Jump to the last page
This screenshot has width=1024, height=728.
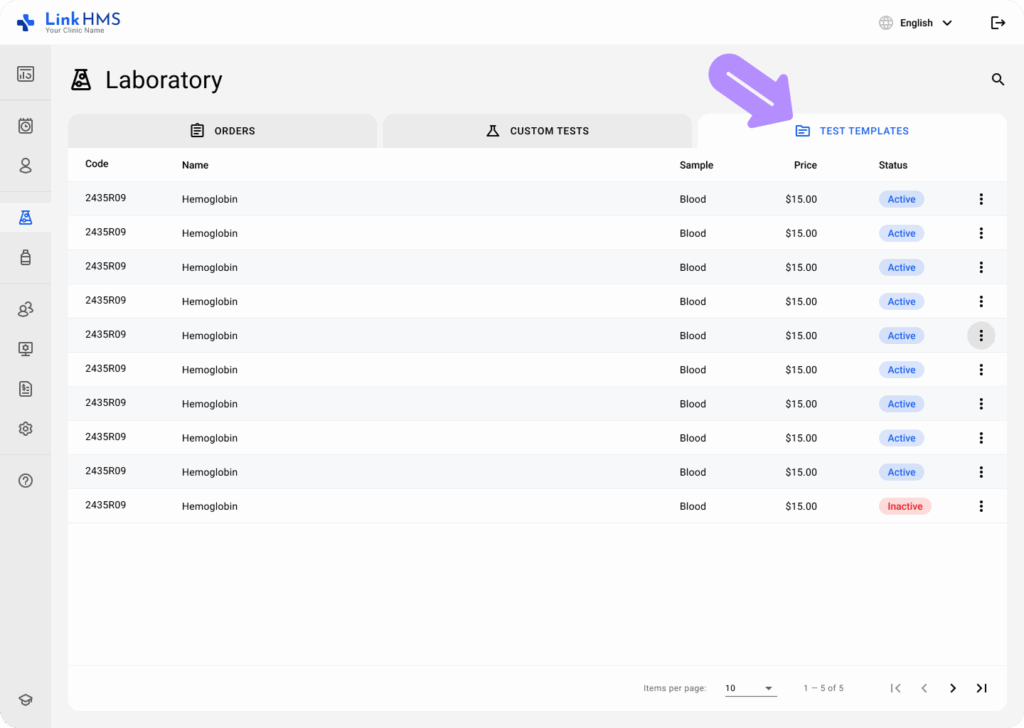pos(982,688)
